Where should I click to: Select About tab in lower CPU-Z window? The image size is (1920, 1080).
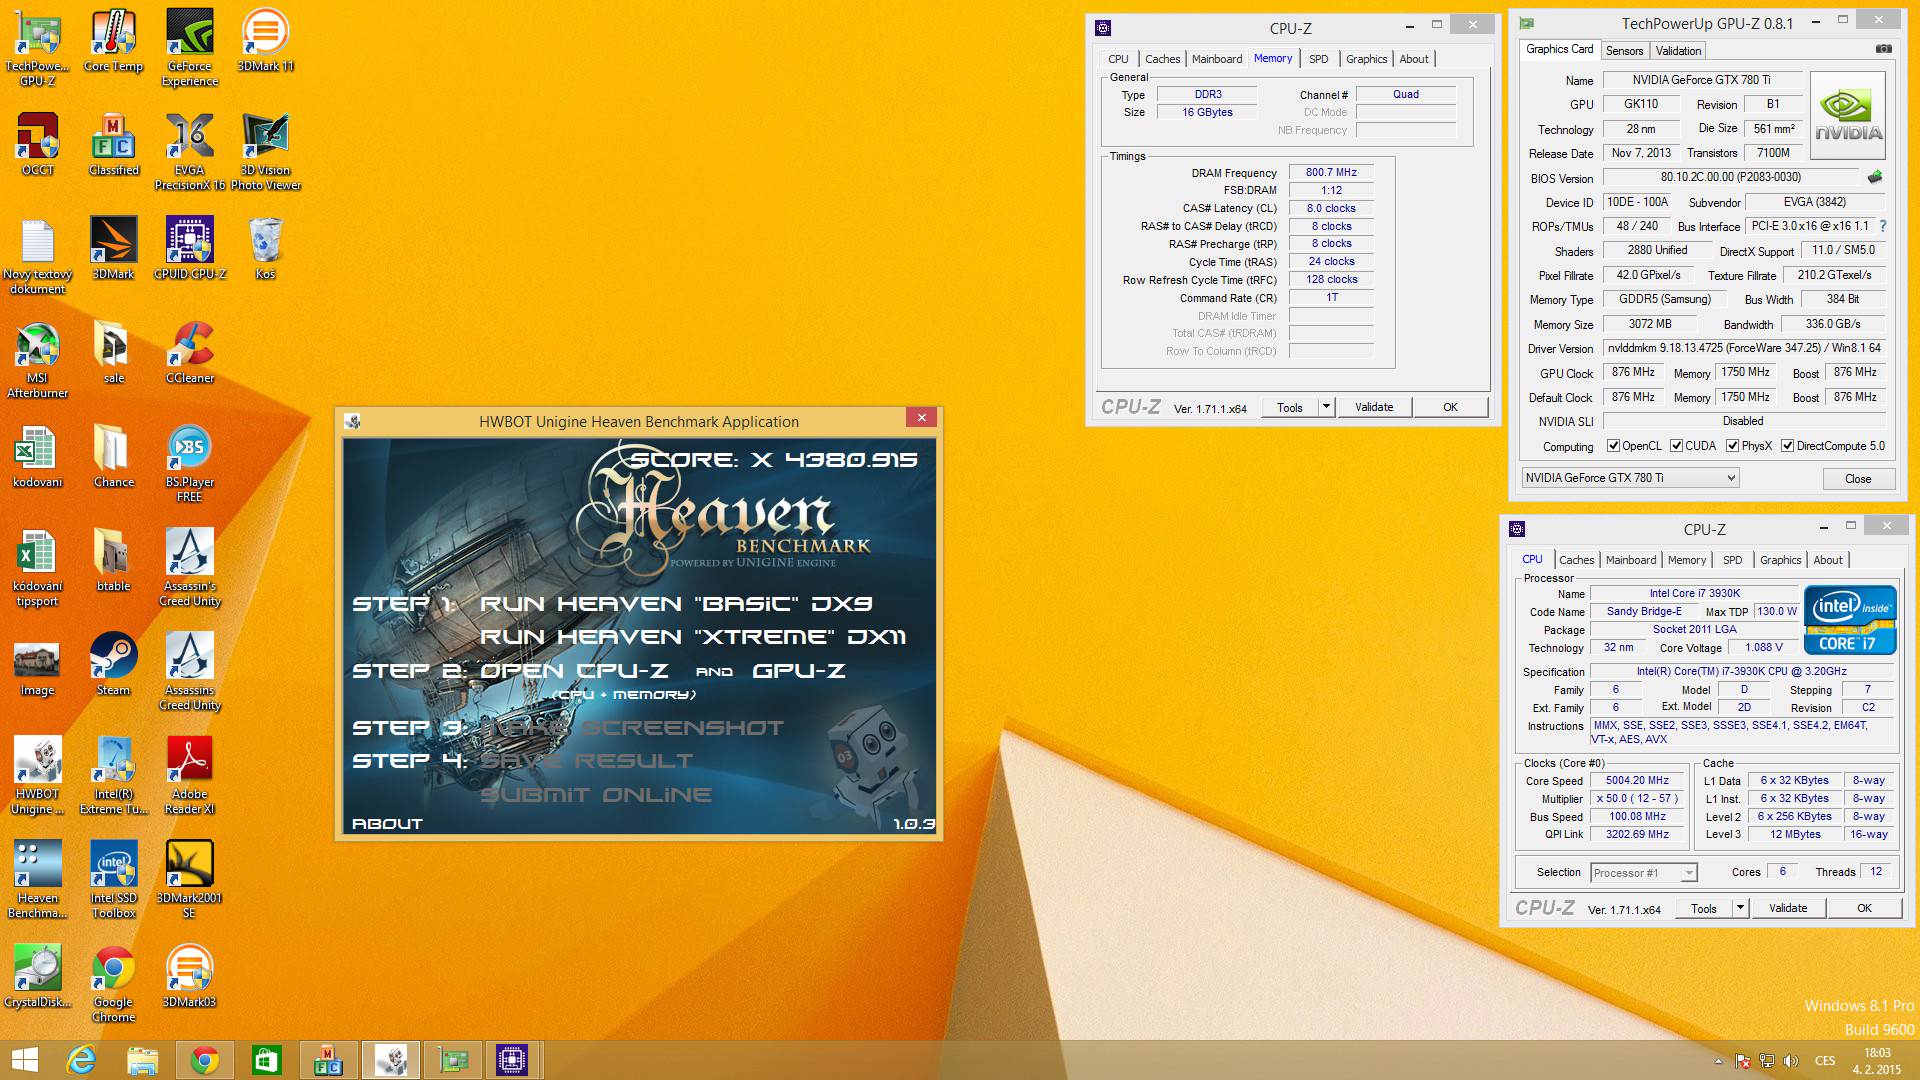click(1828, 560)
